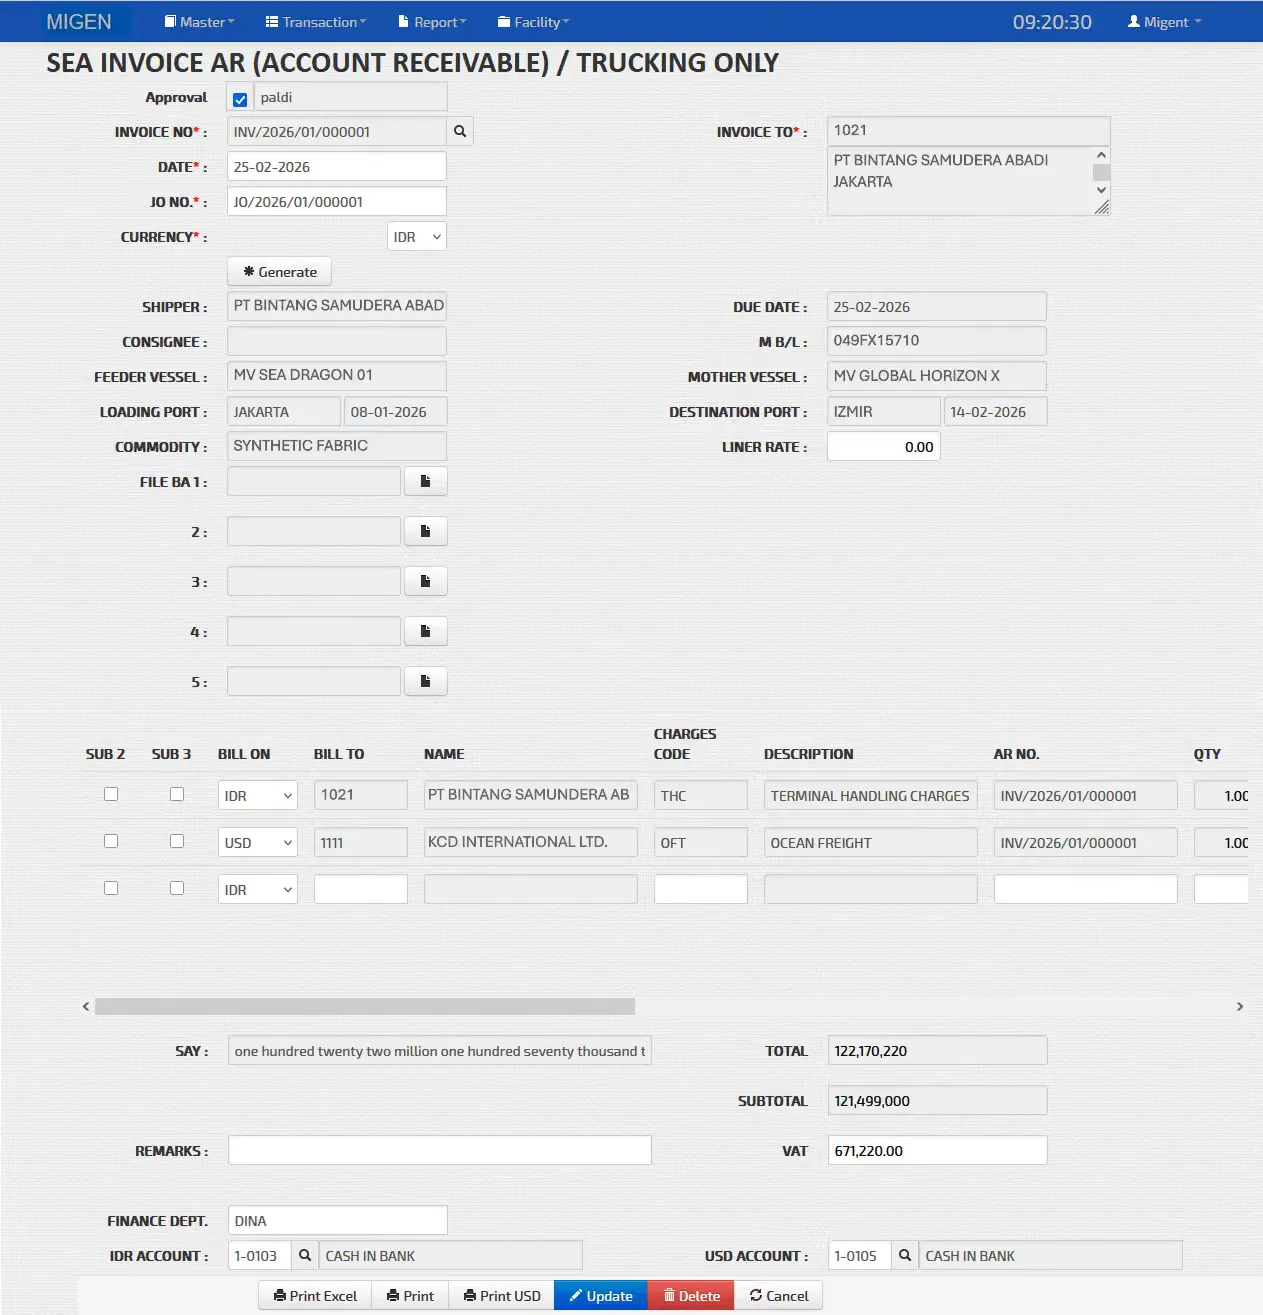This screenshot has height=1315, width=1263.
Task: Open the Report menu
Action: point(432,22)
